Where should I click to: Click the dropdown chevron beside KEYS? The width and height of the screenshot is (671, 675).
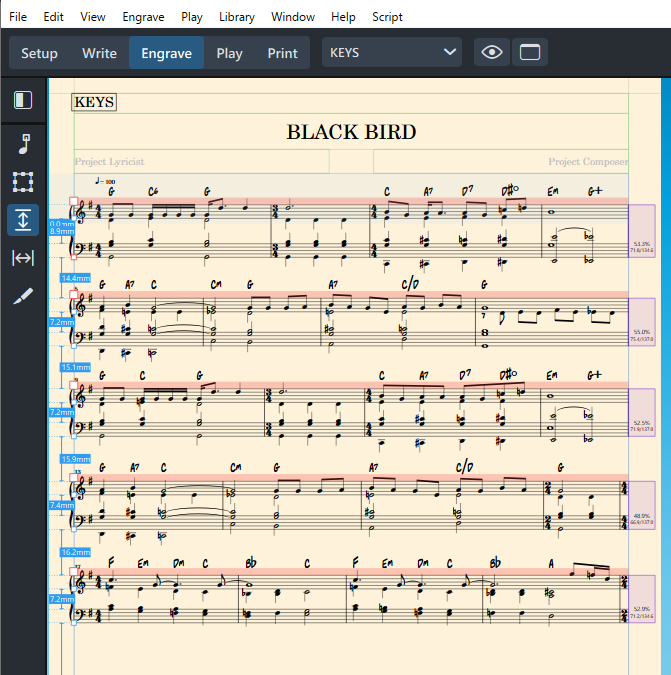point(450,52)
